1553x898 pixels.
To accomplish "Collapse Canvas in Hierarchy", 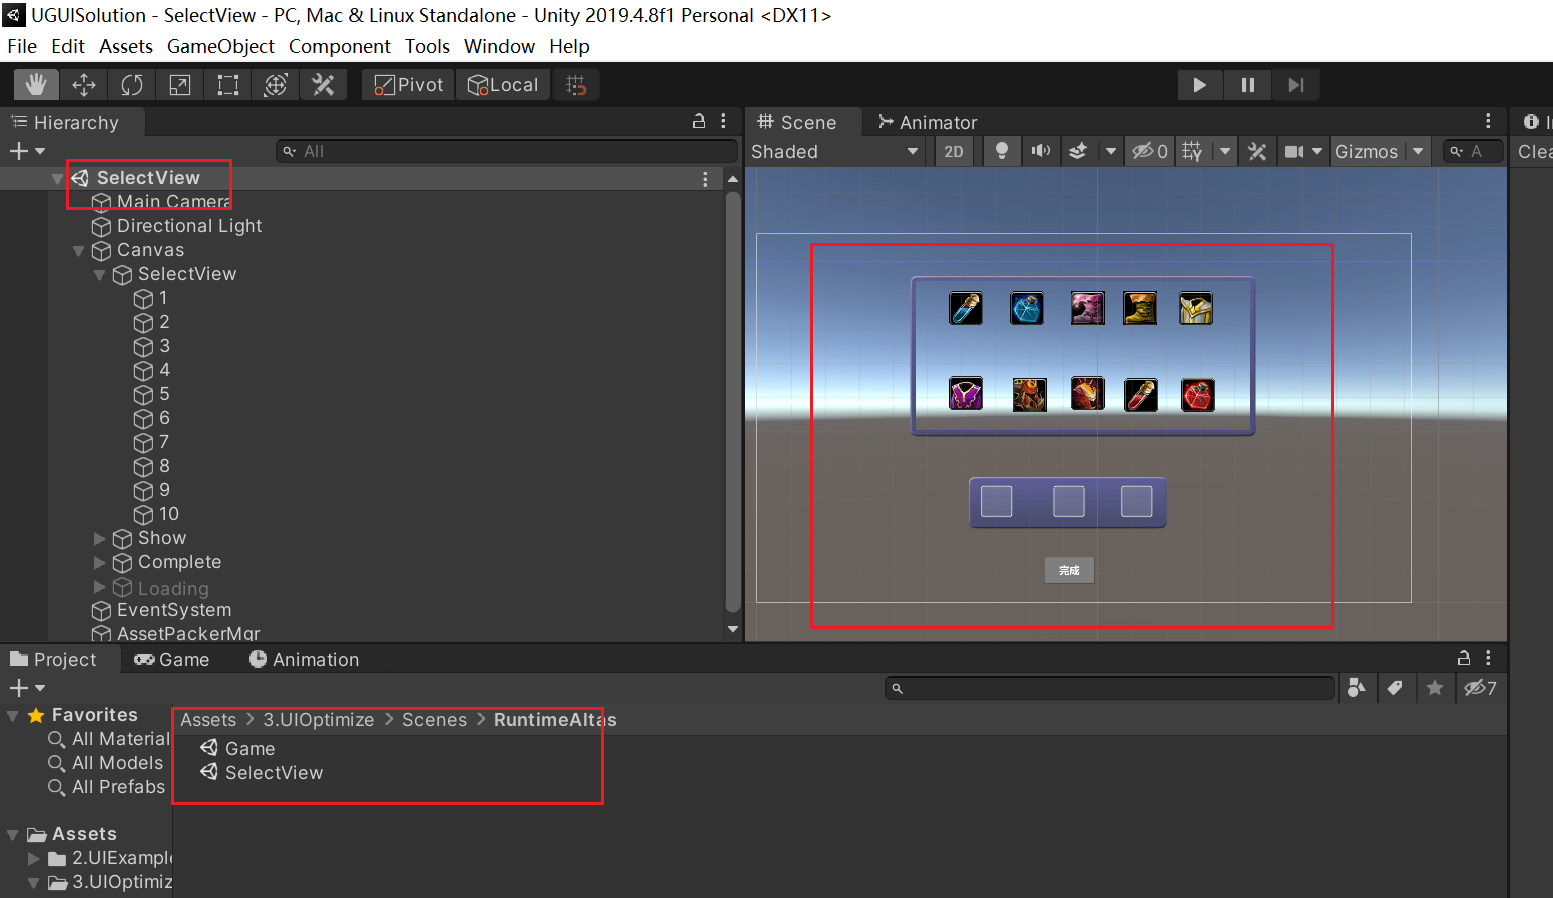I will pos(78,251).
